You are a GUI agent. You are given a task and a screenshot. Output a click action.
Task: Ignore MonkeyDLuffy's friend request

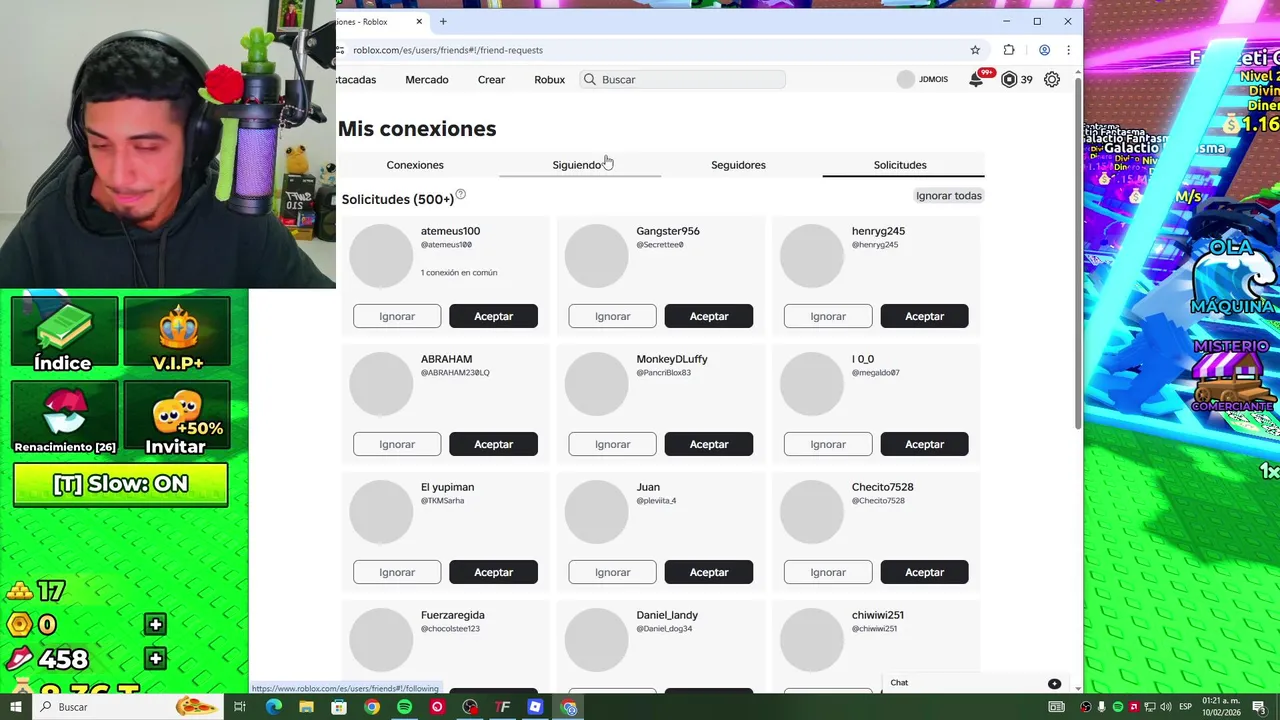(x=613, y=444)
